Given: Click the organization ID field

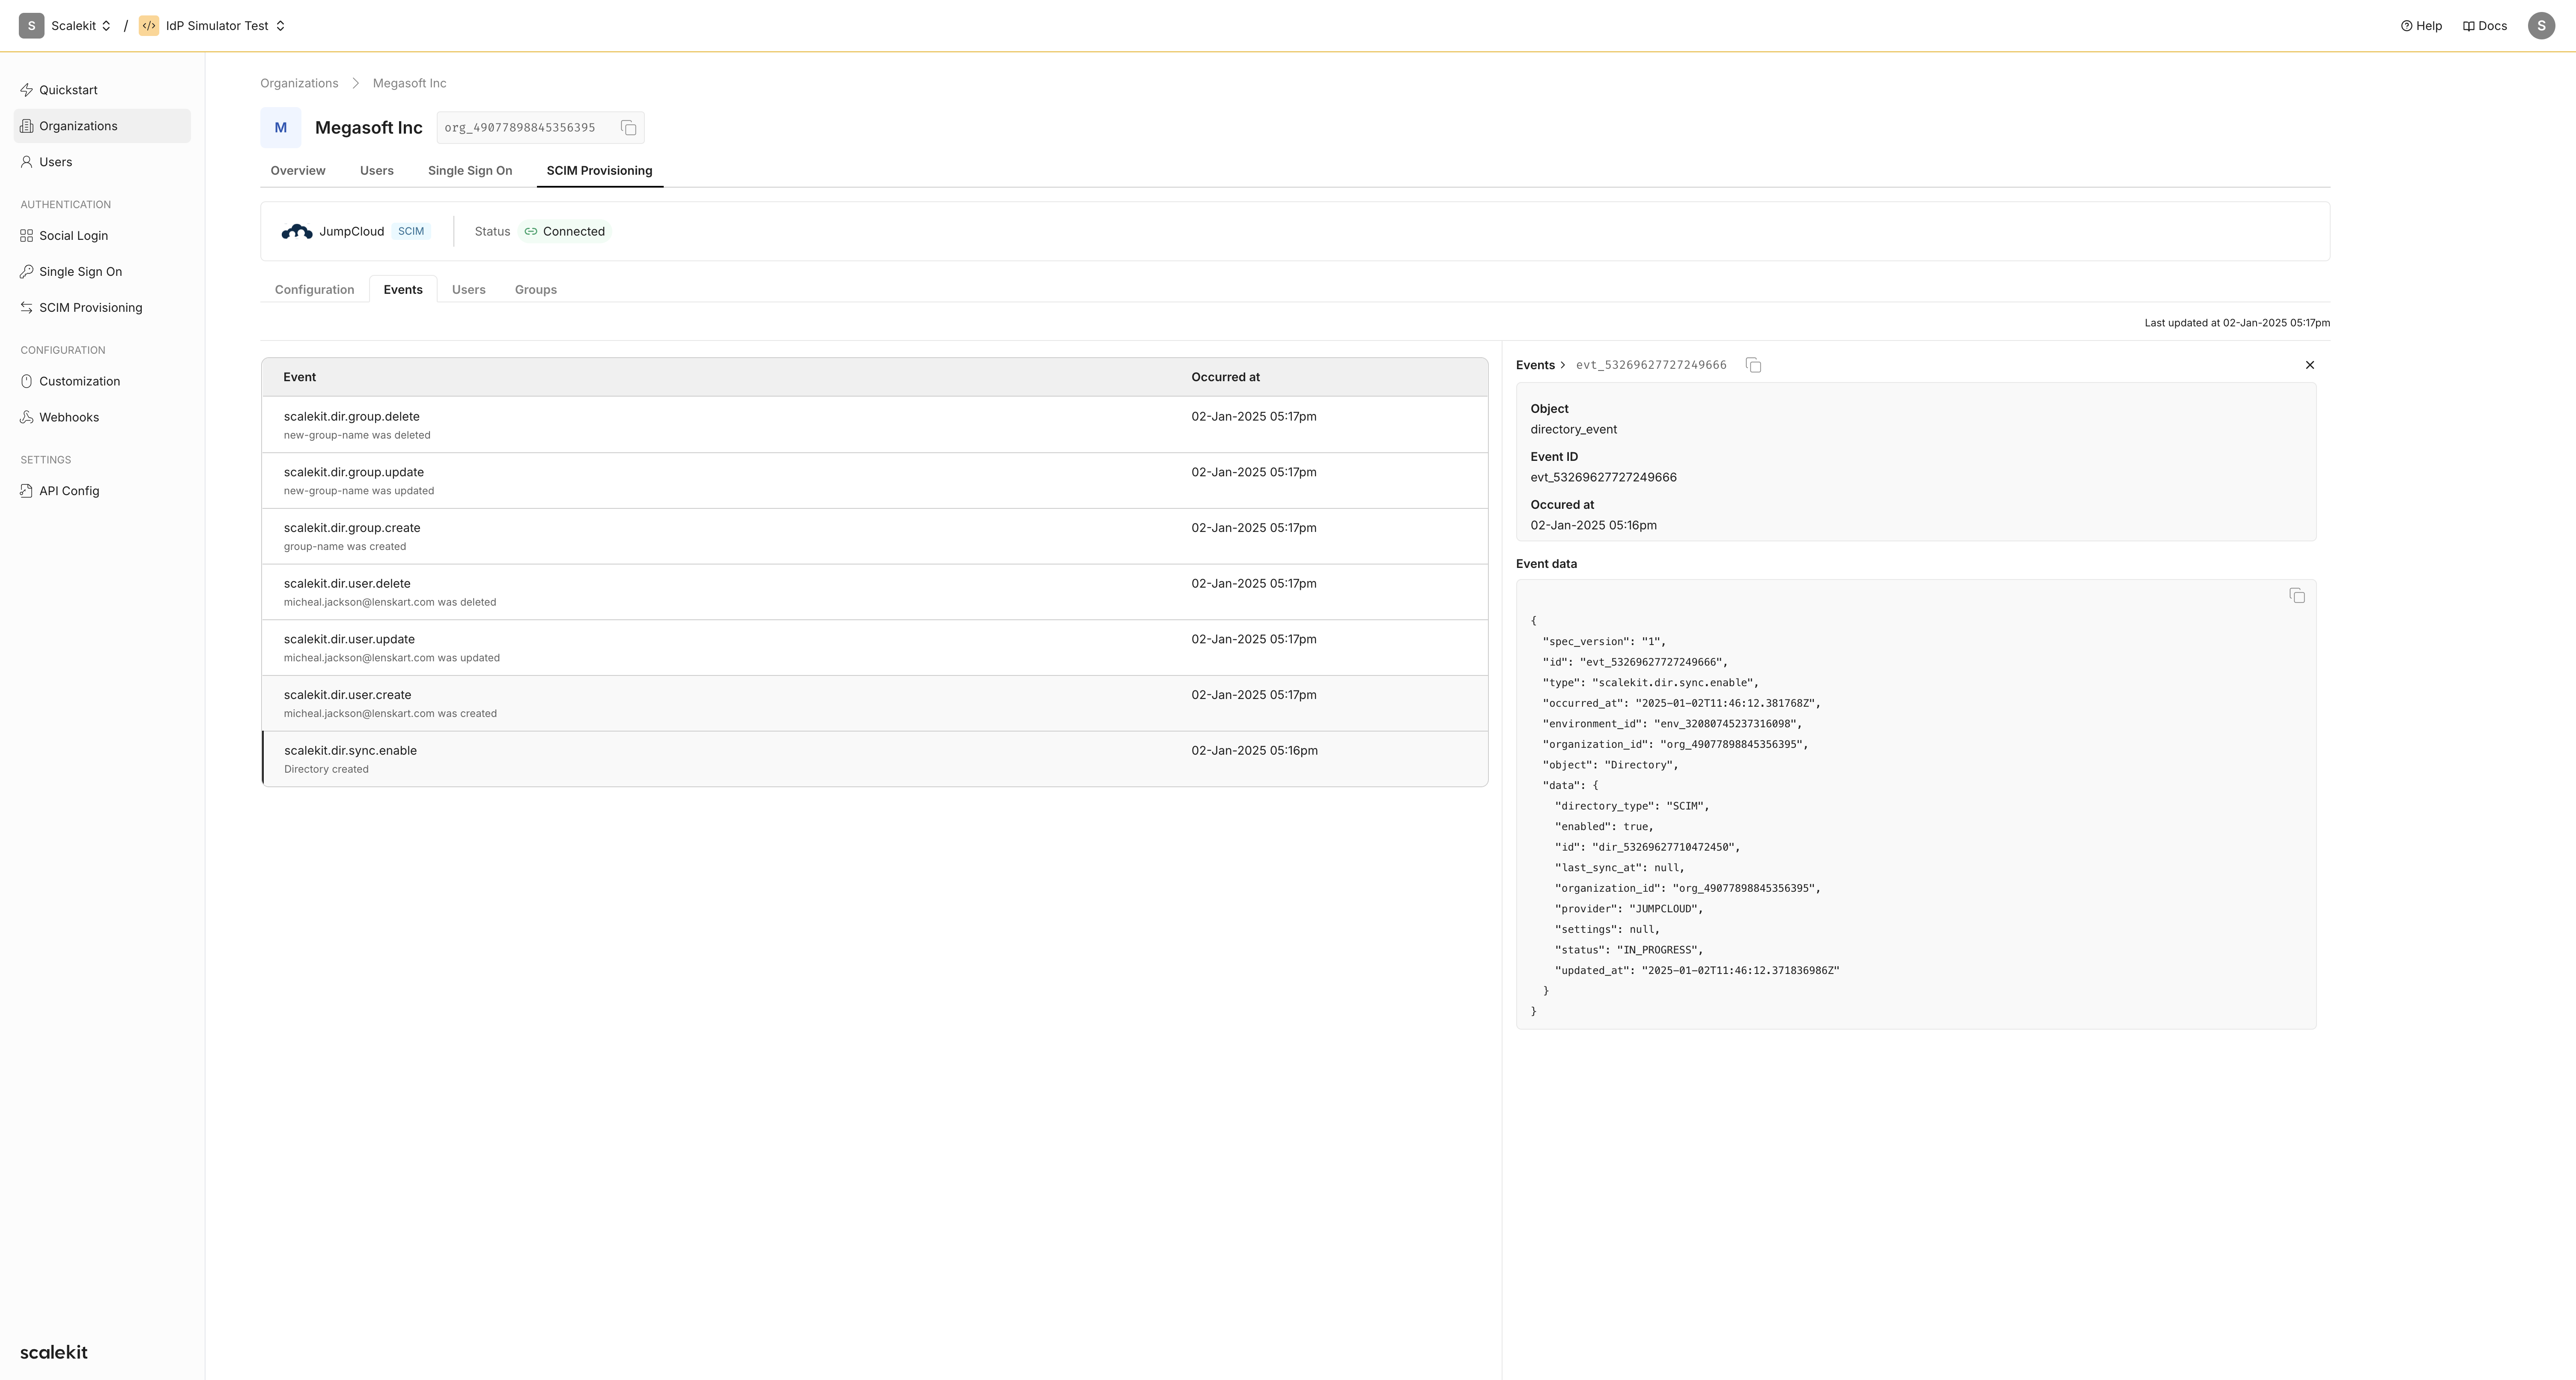Looking at the screenshot, I should point(540,128).
